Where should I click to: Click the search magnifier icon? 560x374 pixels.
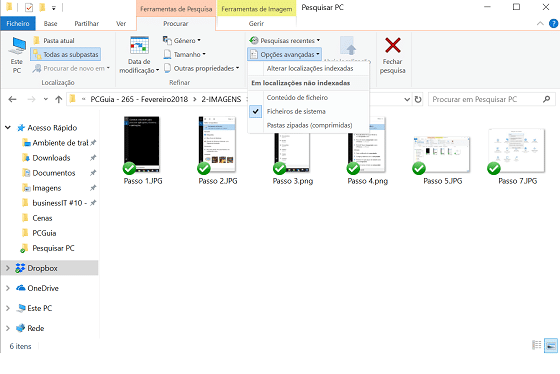click(x=546, y=99)
